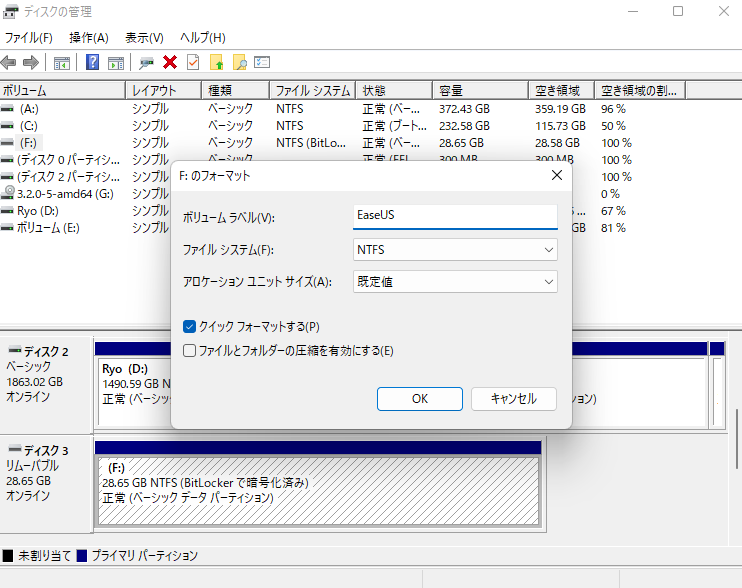Click the back arrow toolbar icon

tap(9, 62)
